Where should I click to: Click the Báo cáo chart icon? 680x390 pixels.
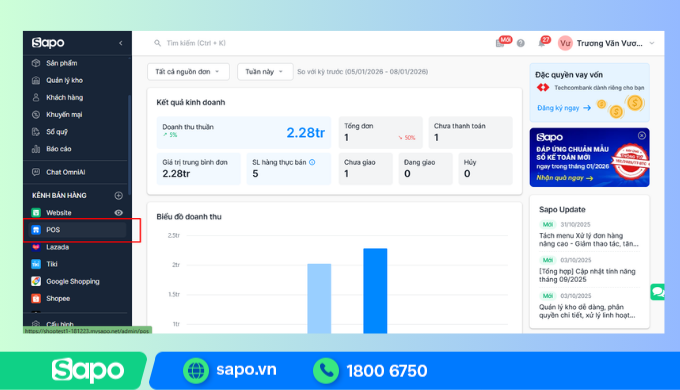coord(36,149)
